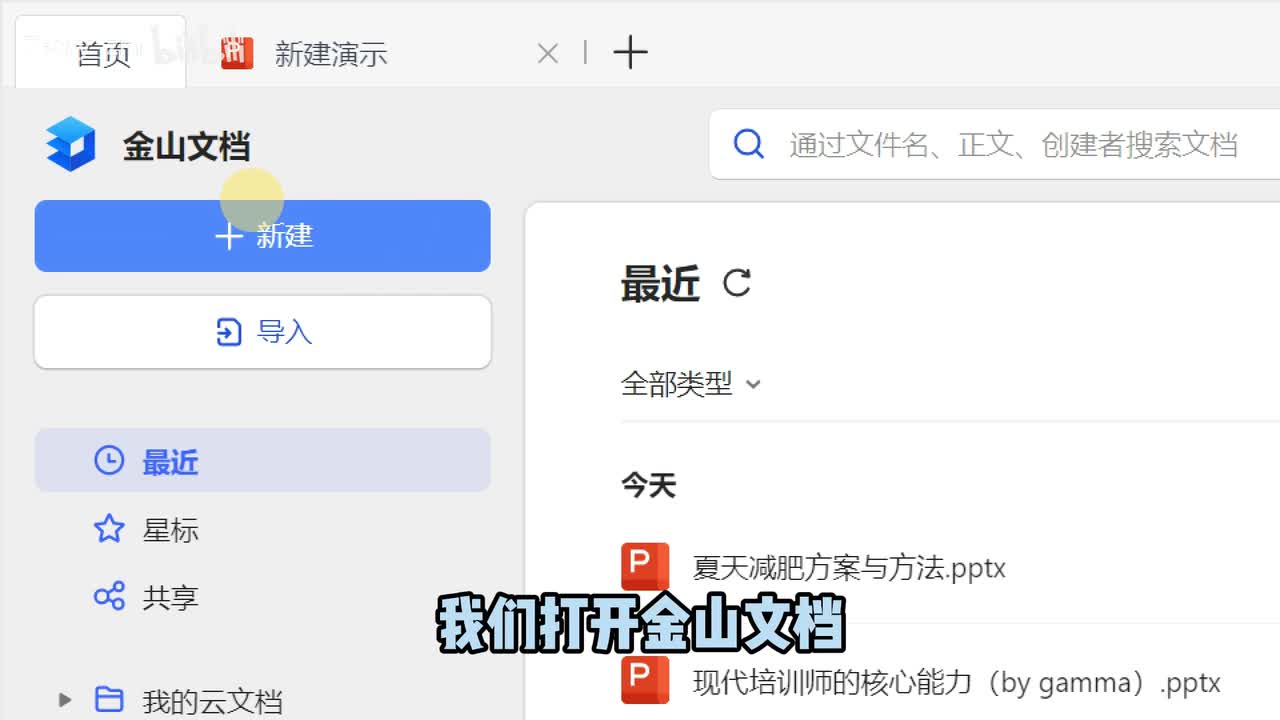Switch to the 新建演示 tab
The width and height of the screenshot is (1280, 720).
330,54
